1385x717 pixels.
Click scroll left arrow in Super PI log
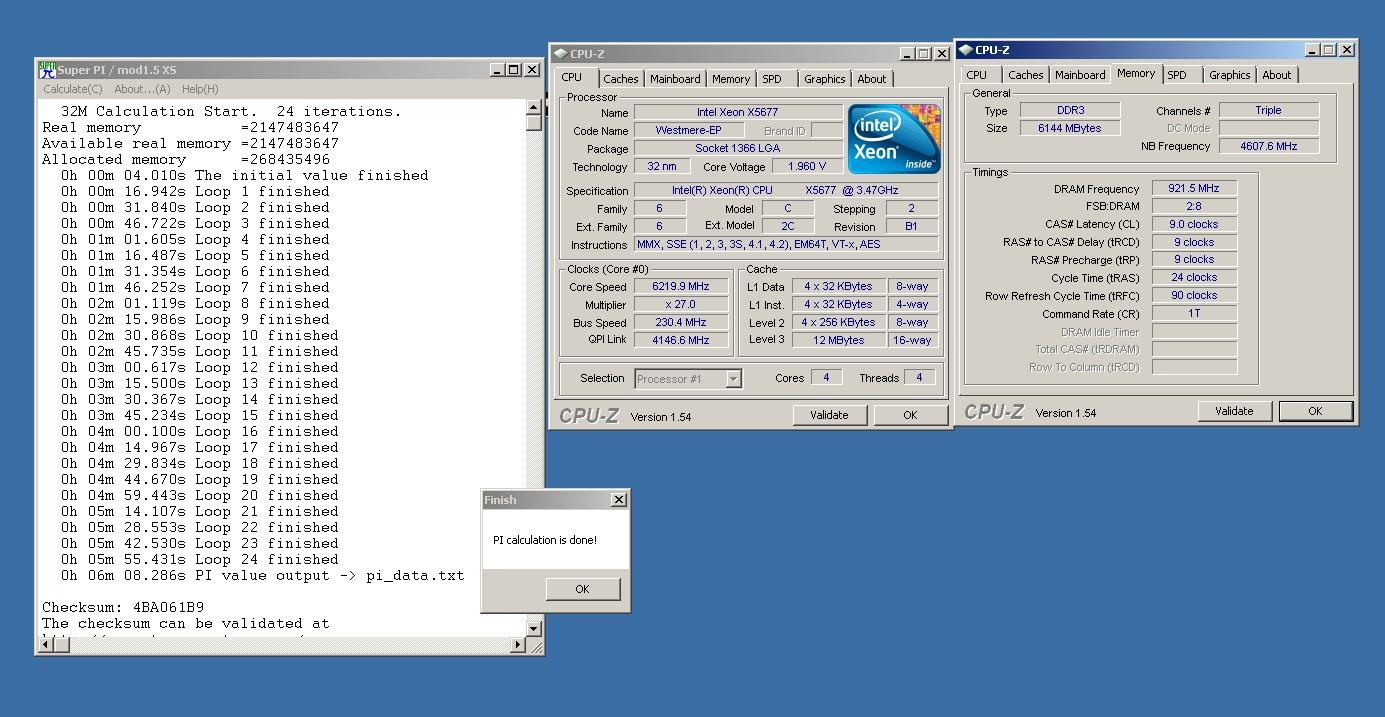click(x=45, y=645)
